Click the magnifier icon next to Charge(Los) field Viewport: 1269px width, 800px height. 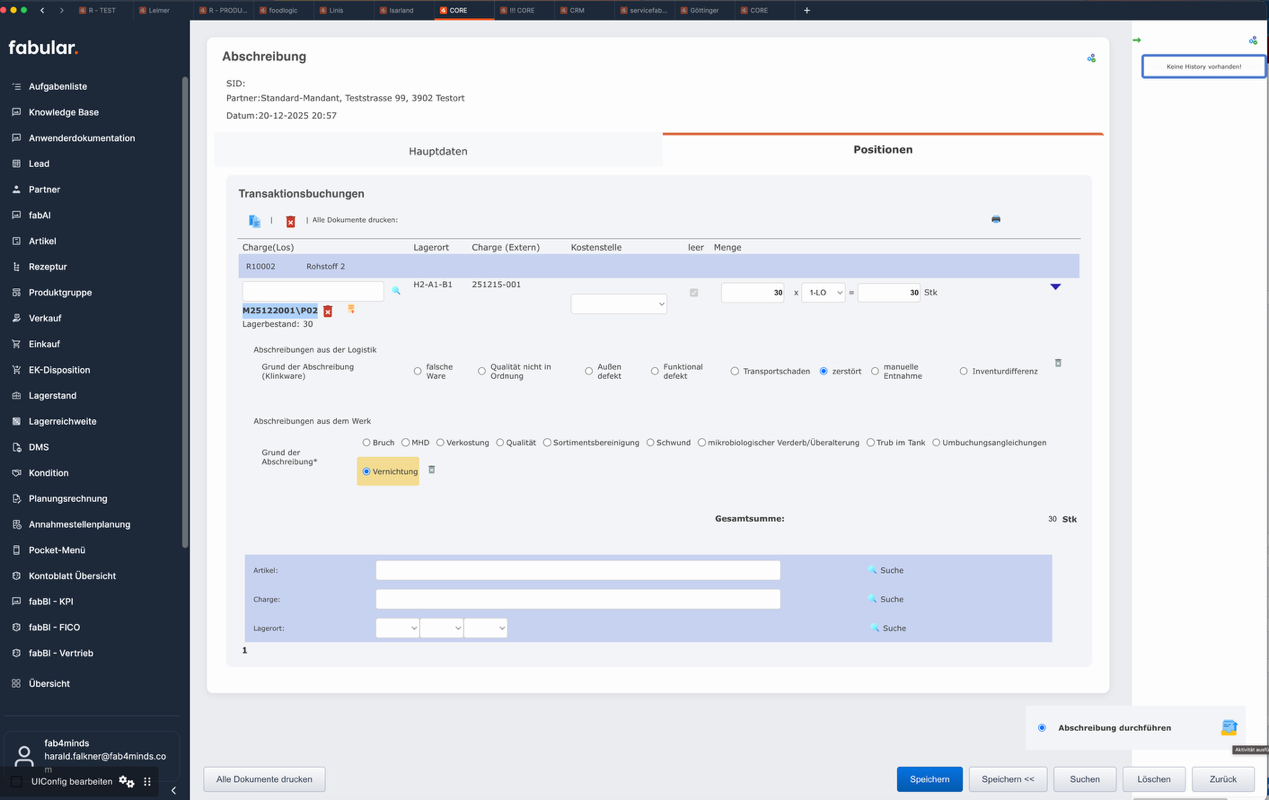point(396,291)
